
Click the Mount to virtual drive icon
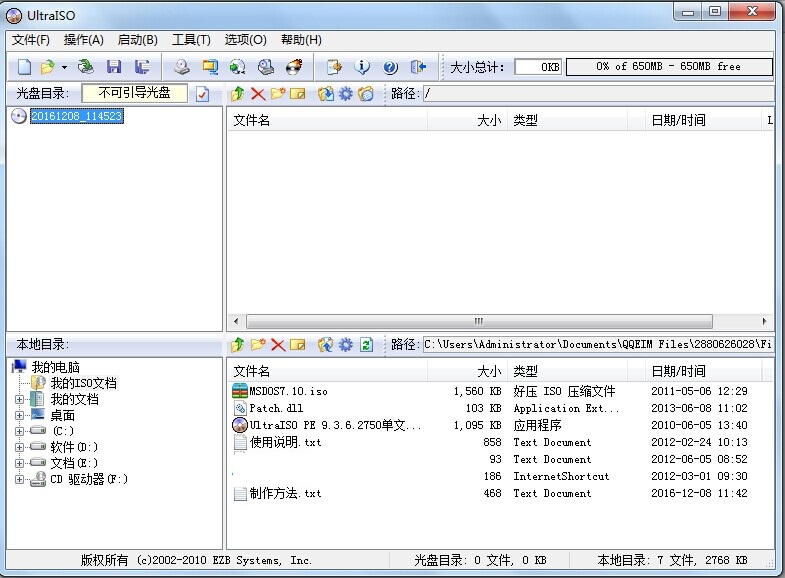(x=266, y=67)
